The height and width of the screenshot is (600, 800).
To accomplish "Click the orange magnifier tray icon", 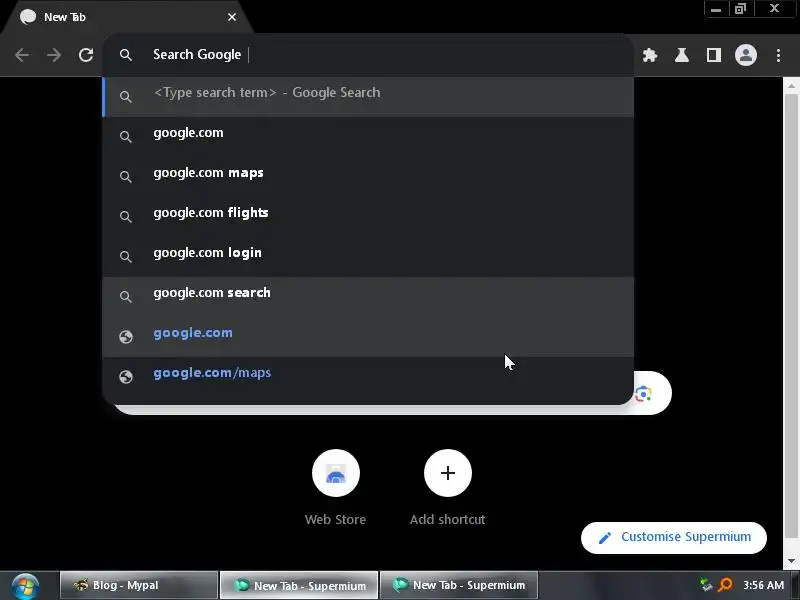I will 724,585.
